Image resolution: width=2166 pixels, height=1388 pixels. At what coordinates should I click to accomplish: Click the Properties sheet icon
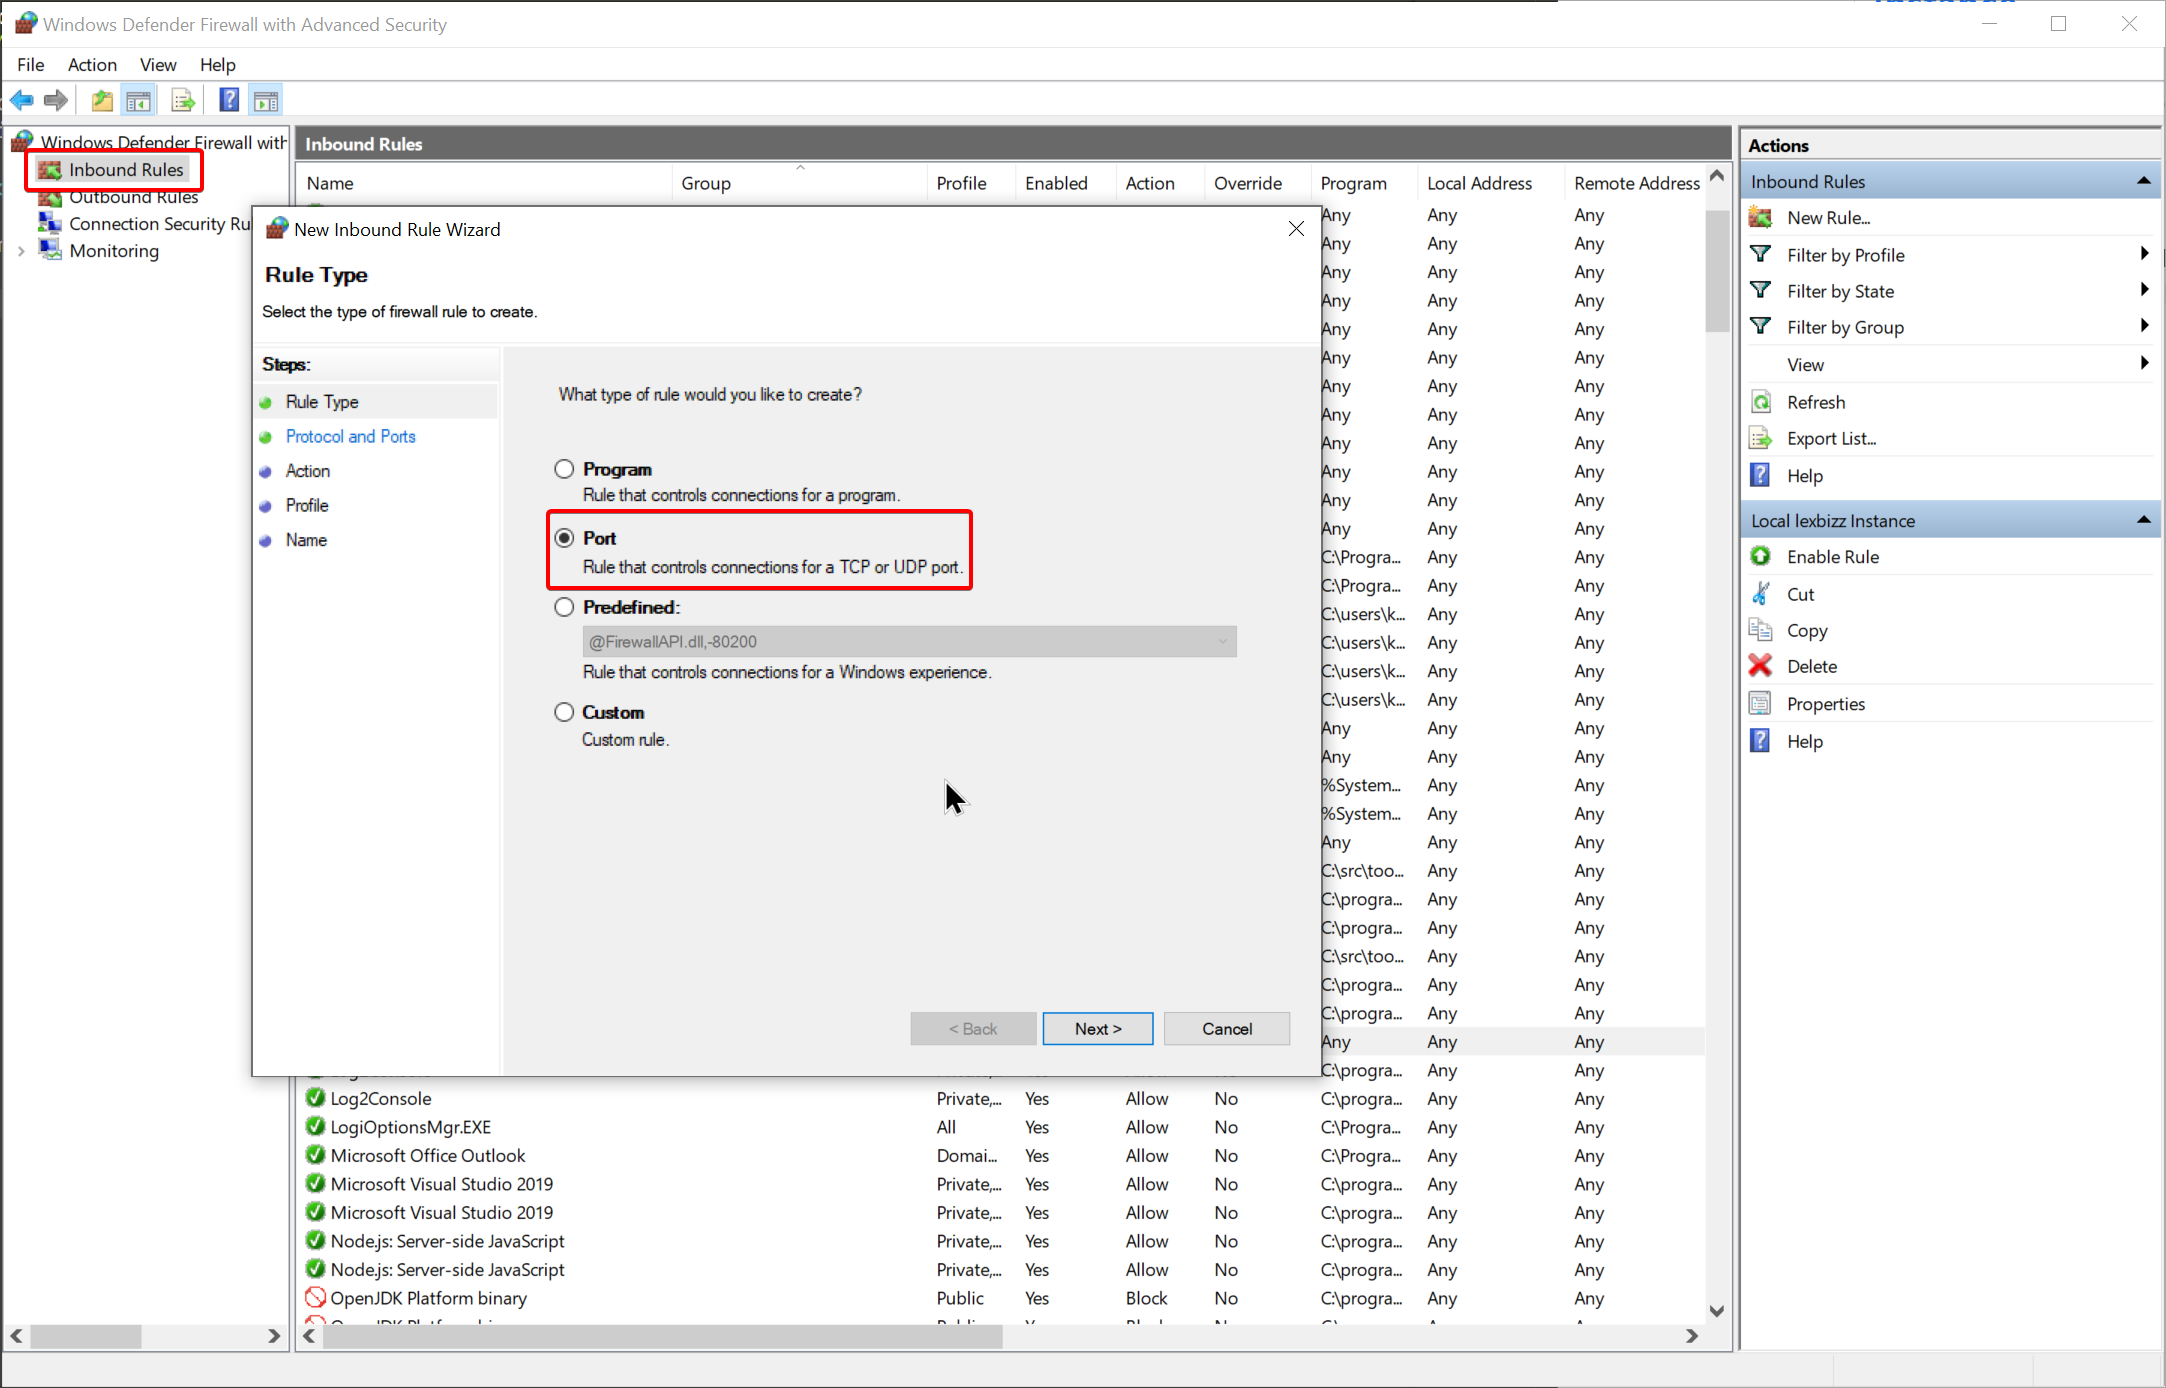(1761, 703)
